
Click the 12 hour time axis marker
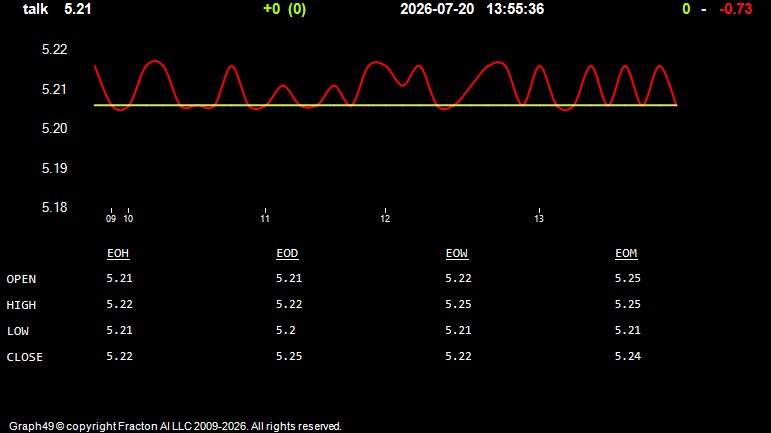point(385,218)
